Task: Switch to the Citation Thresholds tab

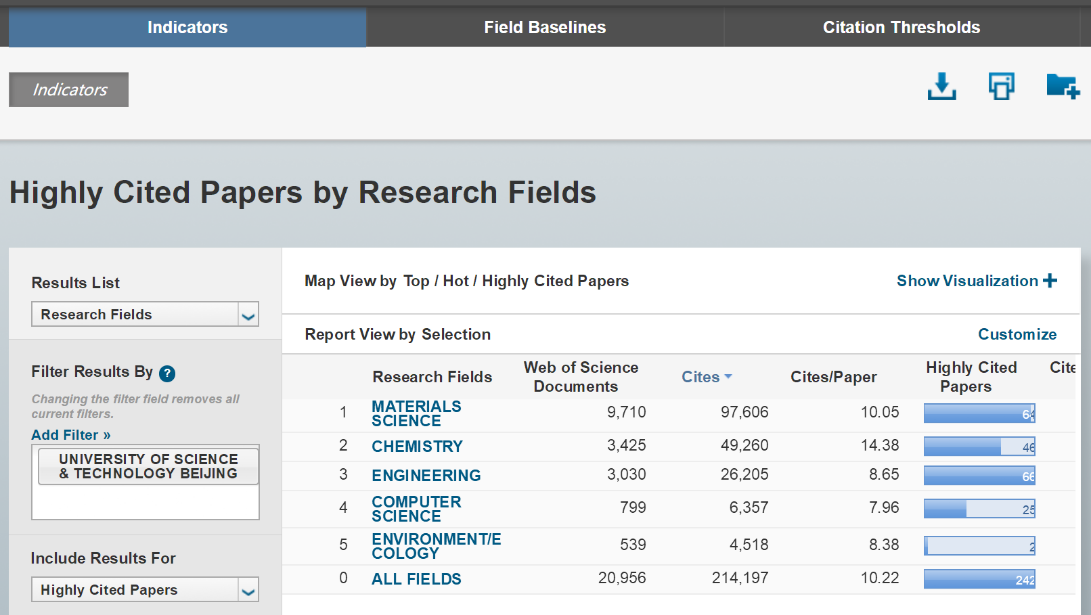Action: coord(901,27)
